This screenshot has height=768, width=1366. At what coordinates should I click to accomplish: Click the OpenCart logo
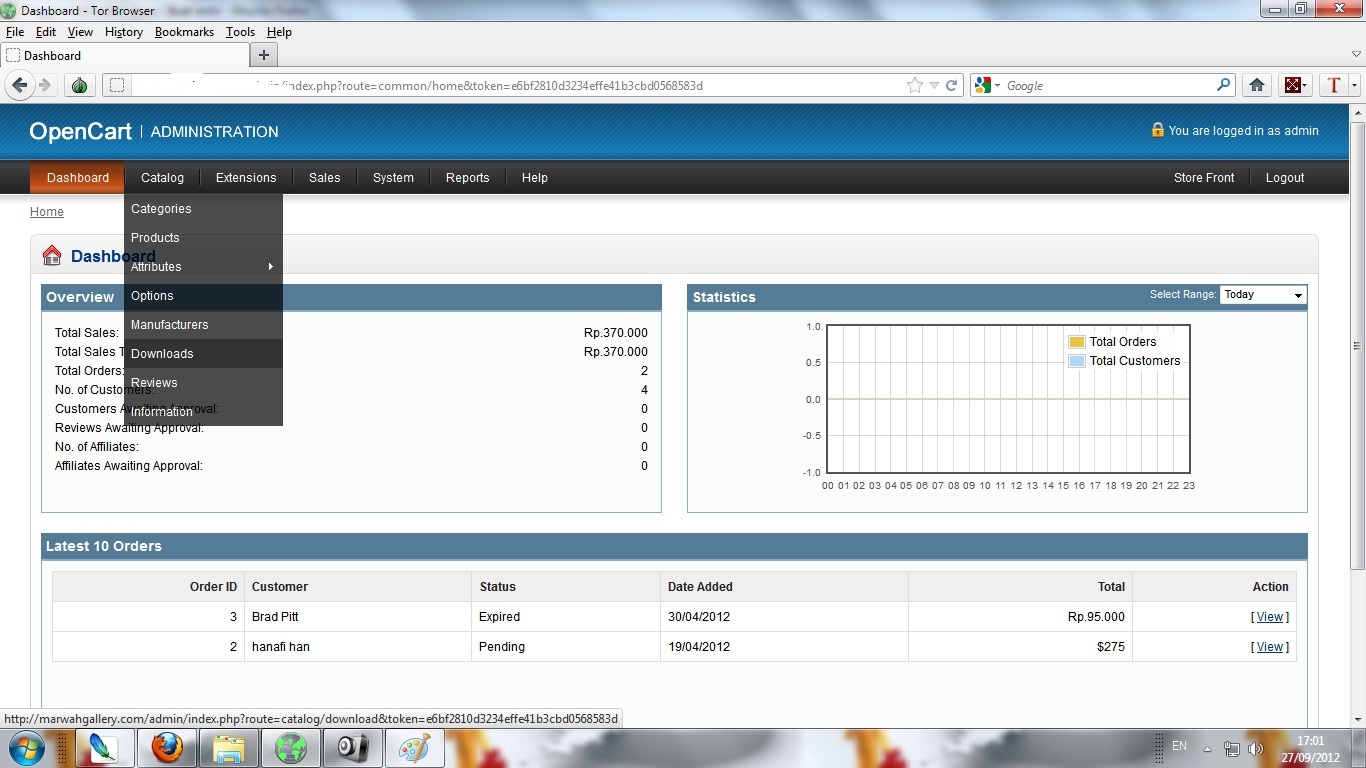pos(81,131)
